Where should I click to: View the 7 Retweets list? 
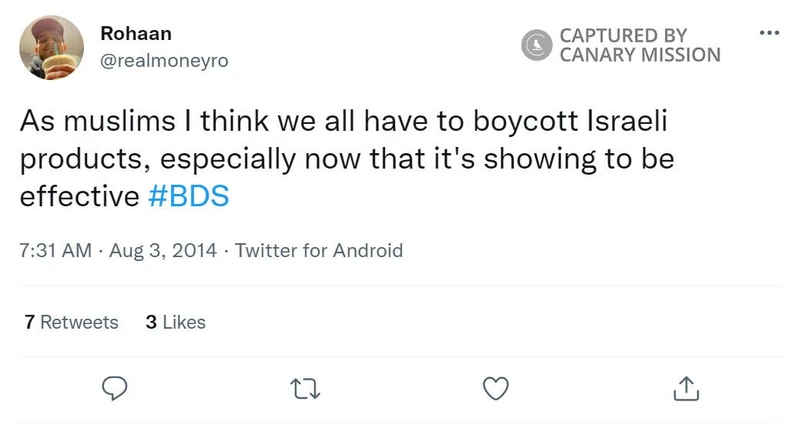[71, 322]
